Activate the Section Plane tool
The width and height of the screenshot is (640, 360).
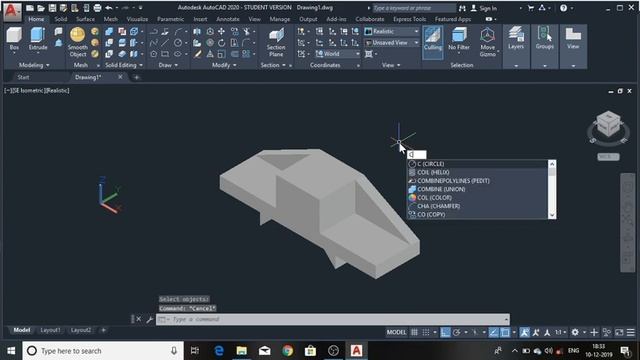point(276,42)
